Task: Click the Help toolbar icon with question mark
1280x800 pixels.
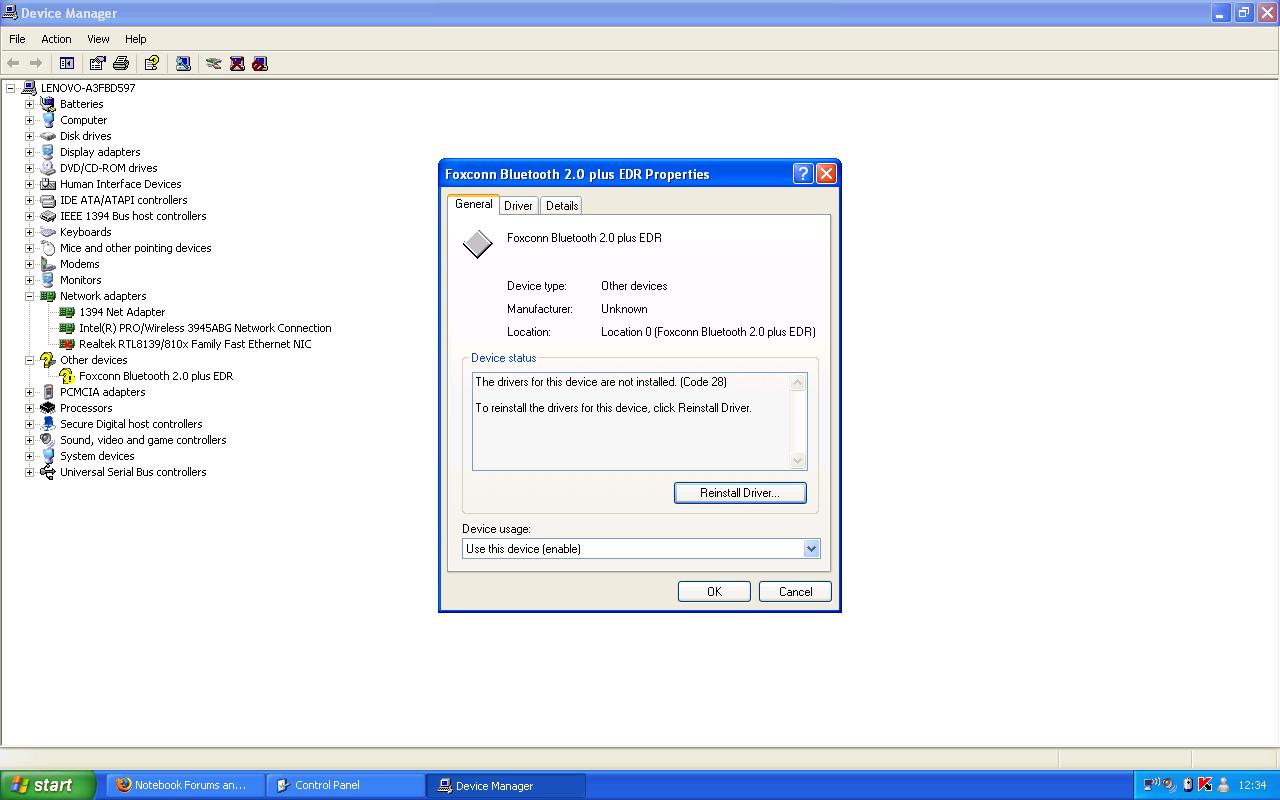Action: pos(152,63)
